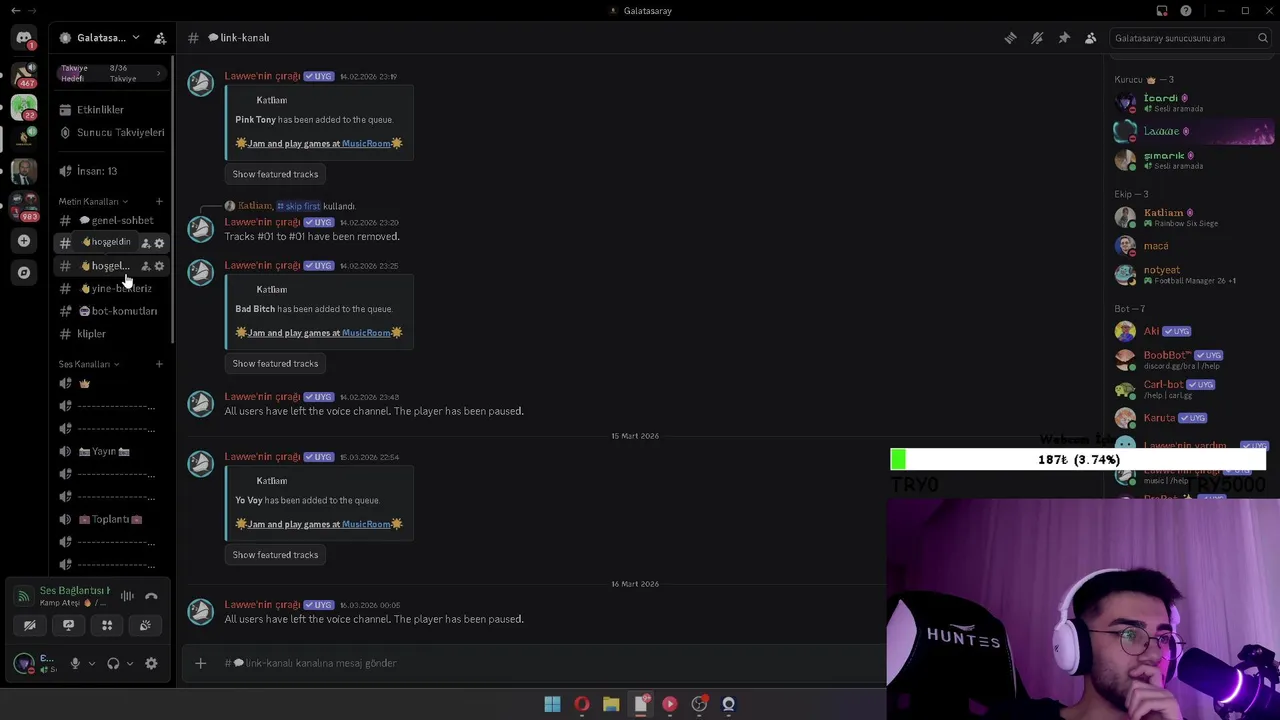Open voice connection signal details
The image size is (1280, 720).
coord(23,596)
